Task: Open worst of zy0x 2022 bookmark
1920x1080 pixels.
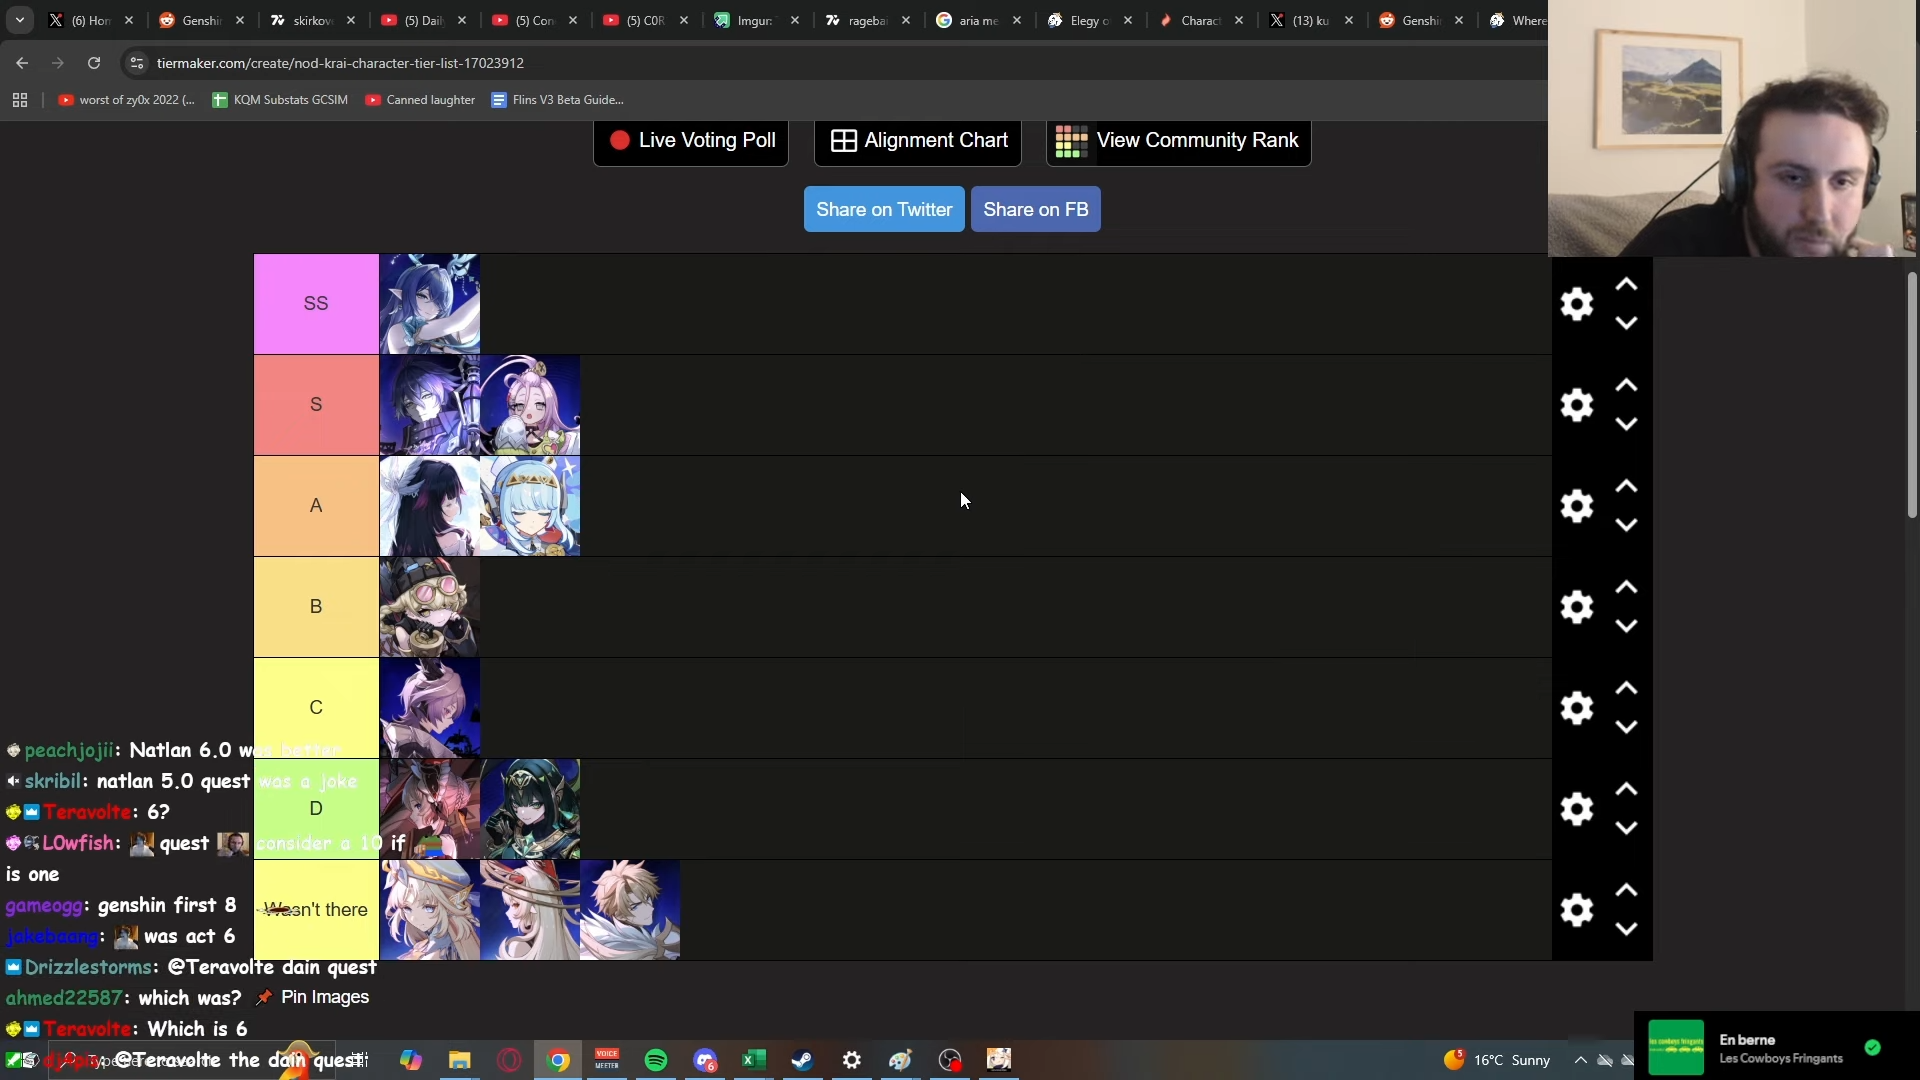Action: [126, 100]
